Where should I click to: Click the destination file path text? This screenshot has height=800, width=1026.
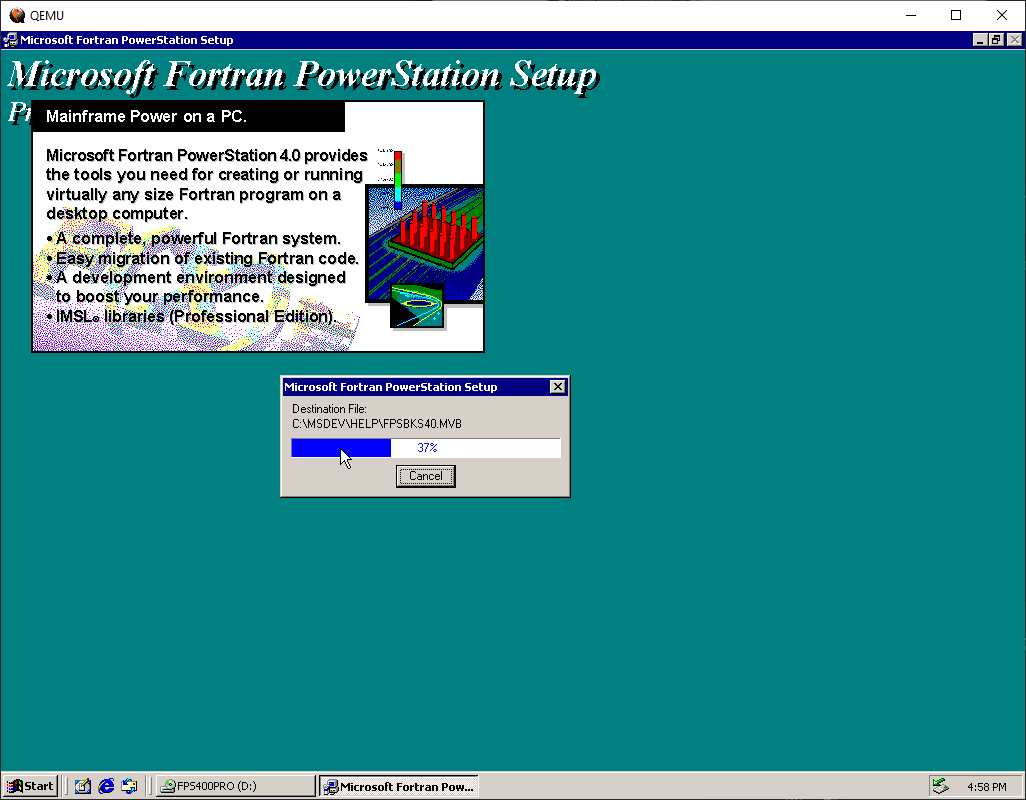[377, 424]
